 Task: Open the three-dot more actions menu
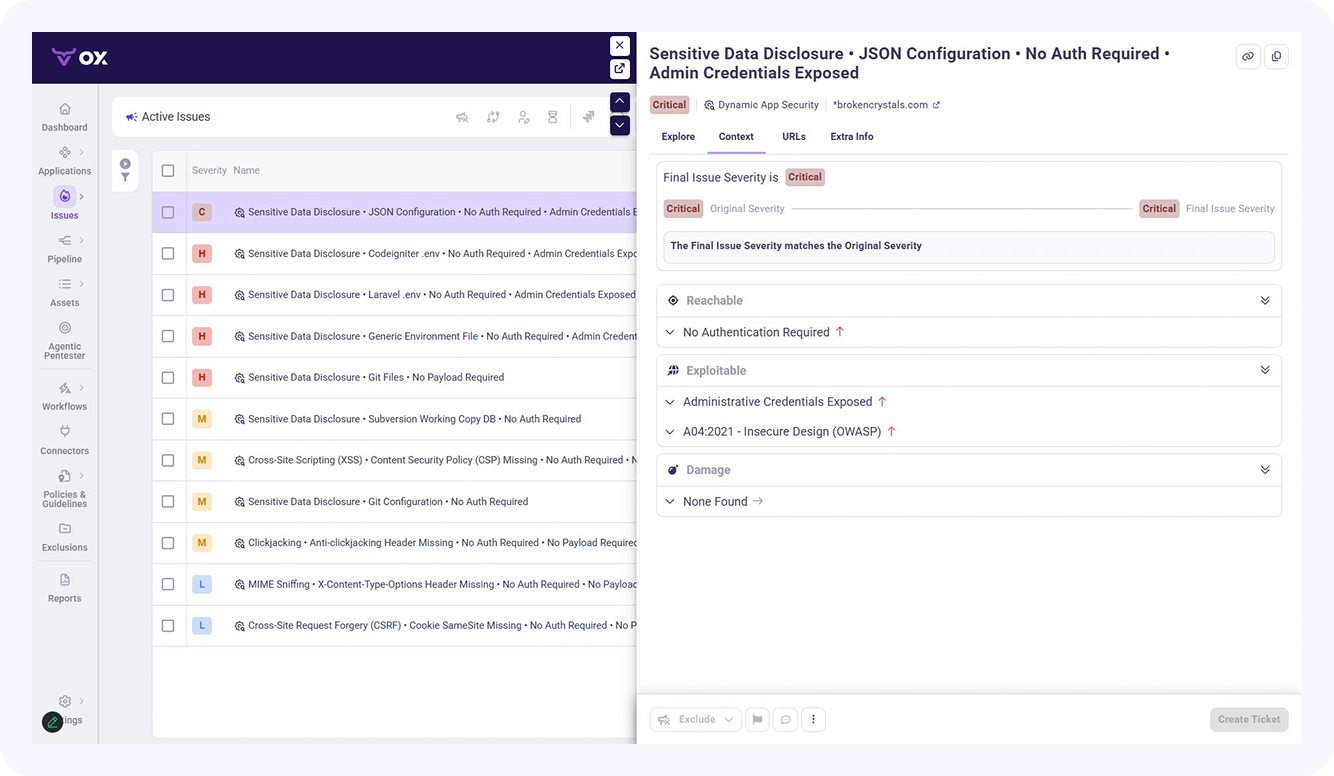814,719
